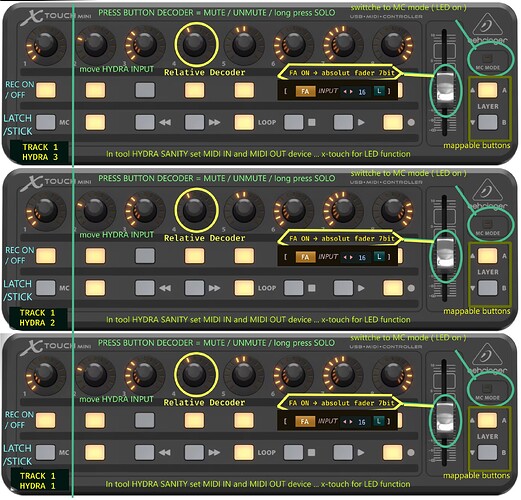Click the play button in HYDRA 1 panel
The height and width of the screenshot is (500, 521).
343,452
